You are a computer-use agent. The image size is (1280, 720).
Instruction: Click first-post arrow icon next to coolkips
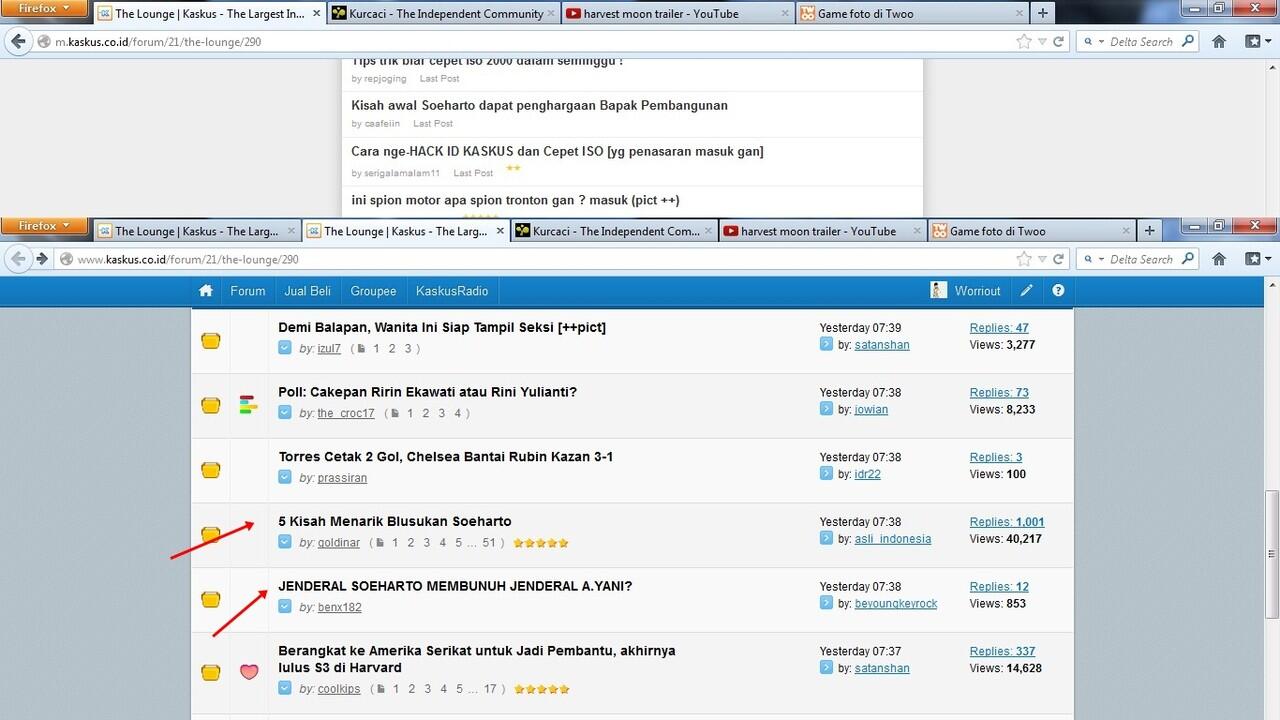click(x=285, y=689)
